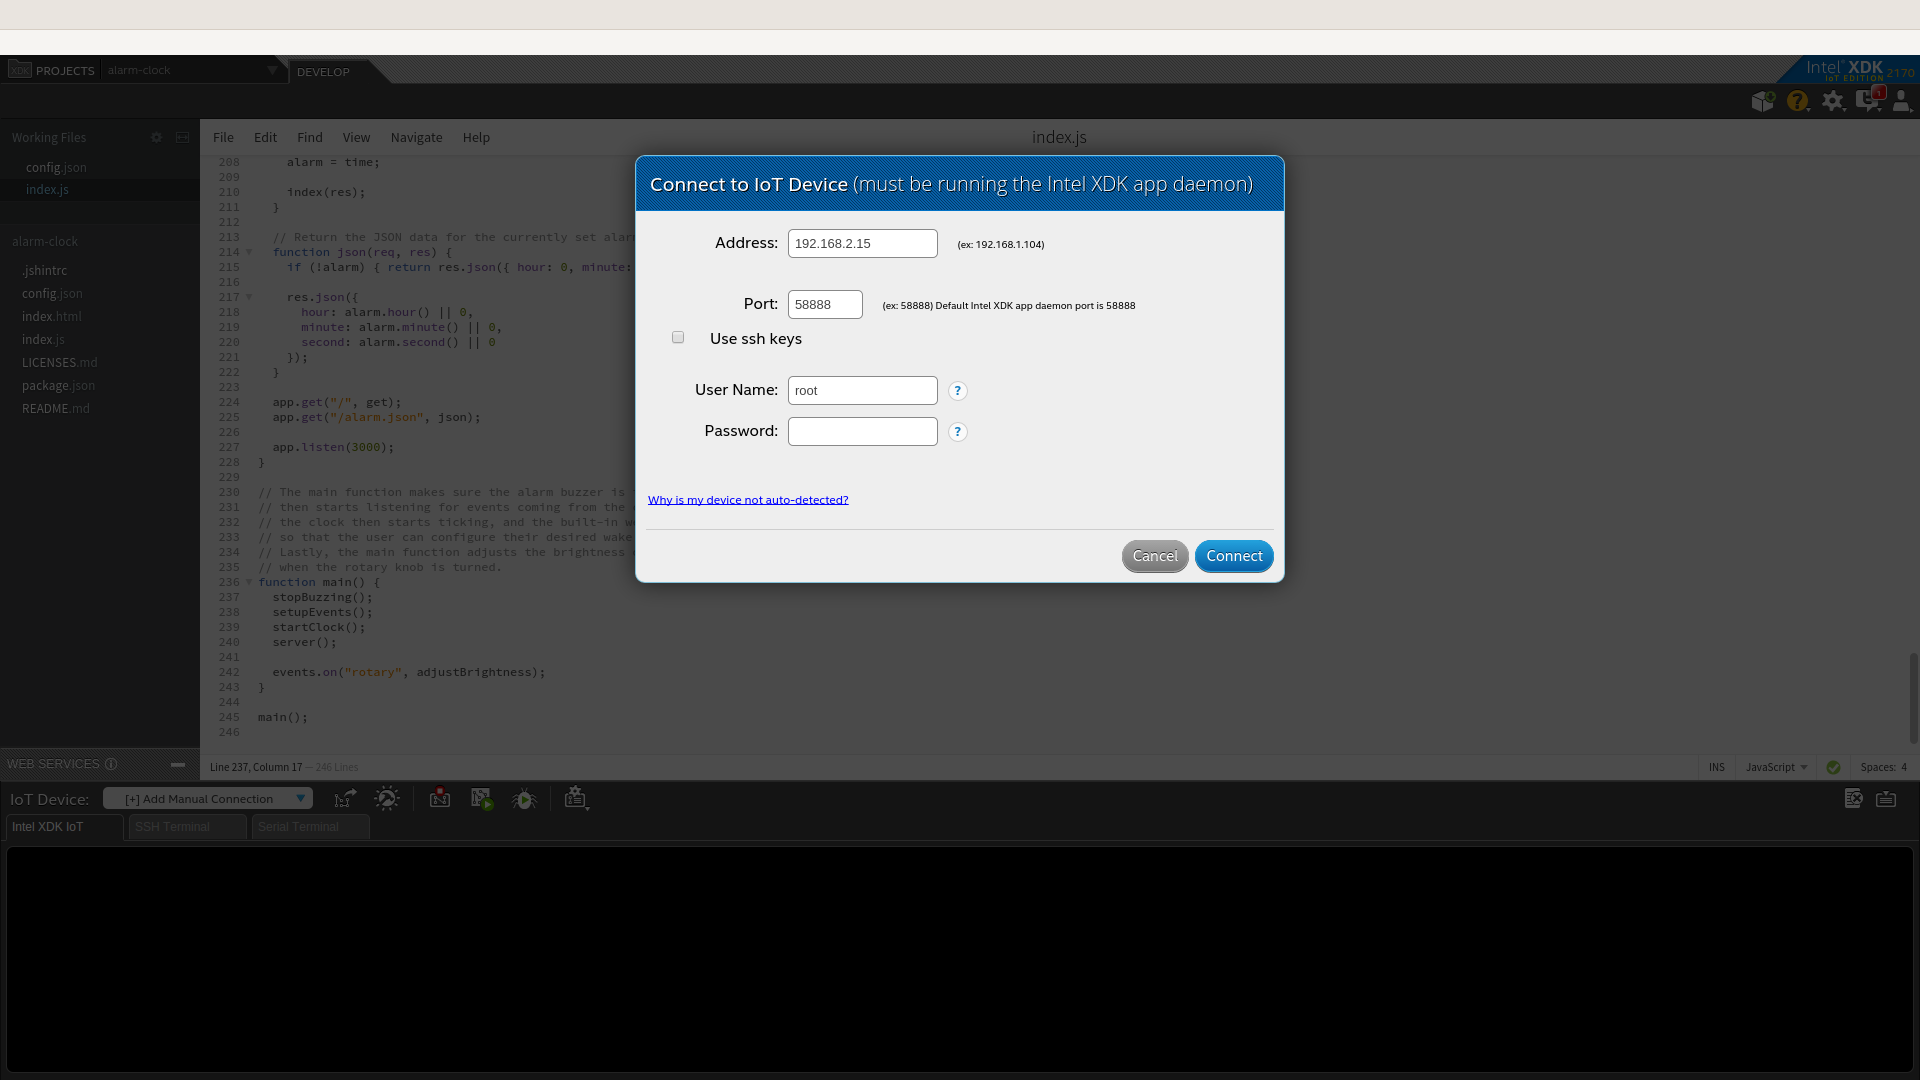Open help tooltip next to User Name
Image resolution: width=1920 pixels, height=1080 pixels.
coord(957,391)
